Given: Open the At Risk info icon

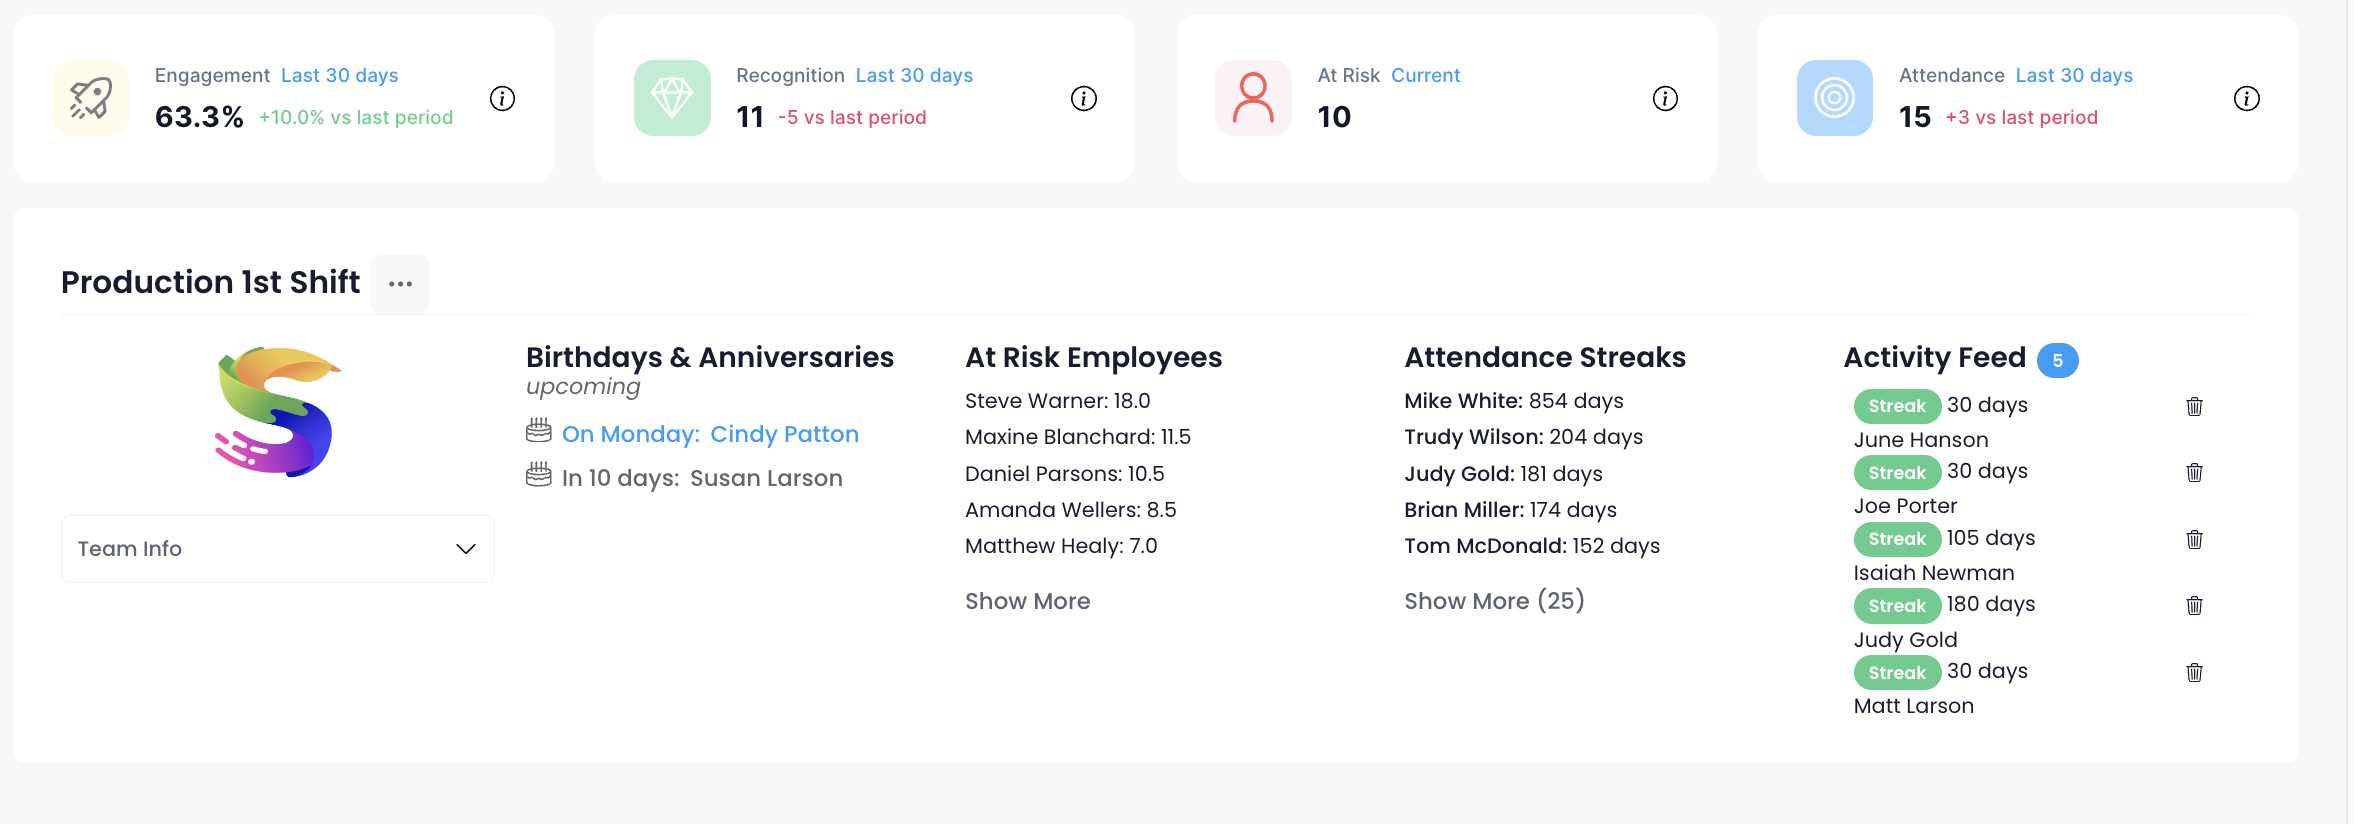Looking at the screenshot, I should coord(1665,99).
